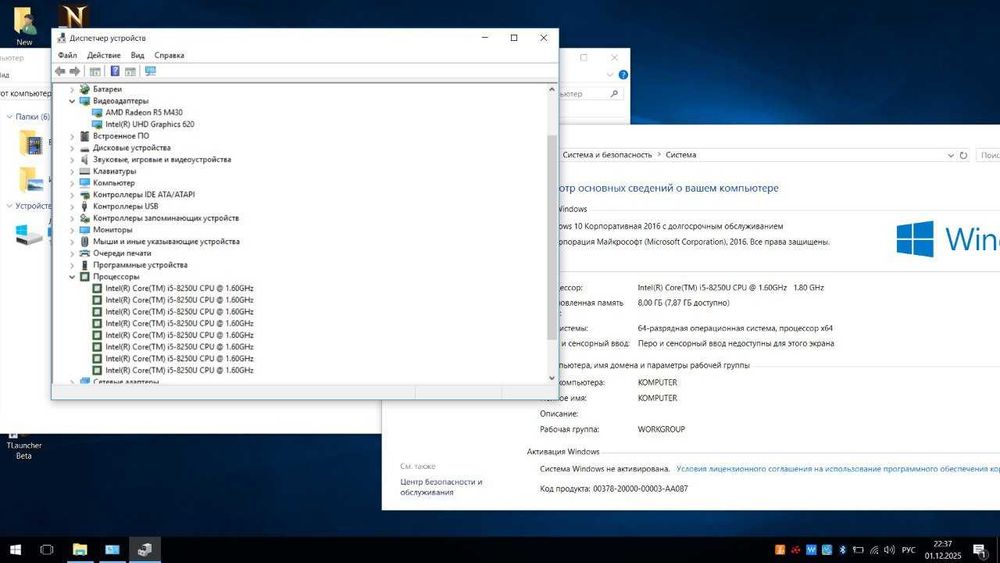Toggle the action pane icon beside Help
The height and width of the screenshot is (563, 1000).
130,71
